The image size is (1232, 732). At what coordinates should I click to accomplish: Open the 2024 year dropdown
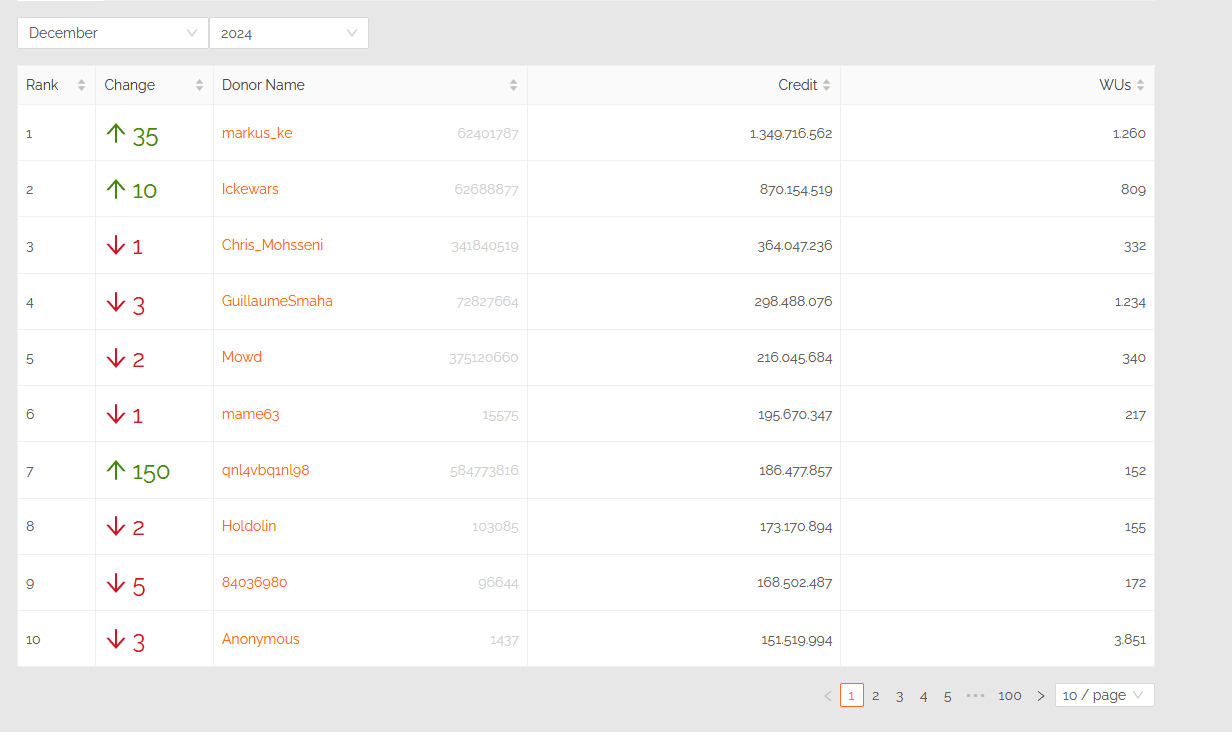289,33
